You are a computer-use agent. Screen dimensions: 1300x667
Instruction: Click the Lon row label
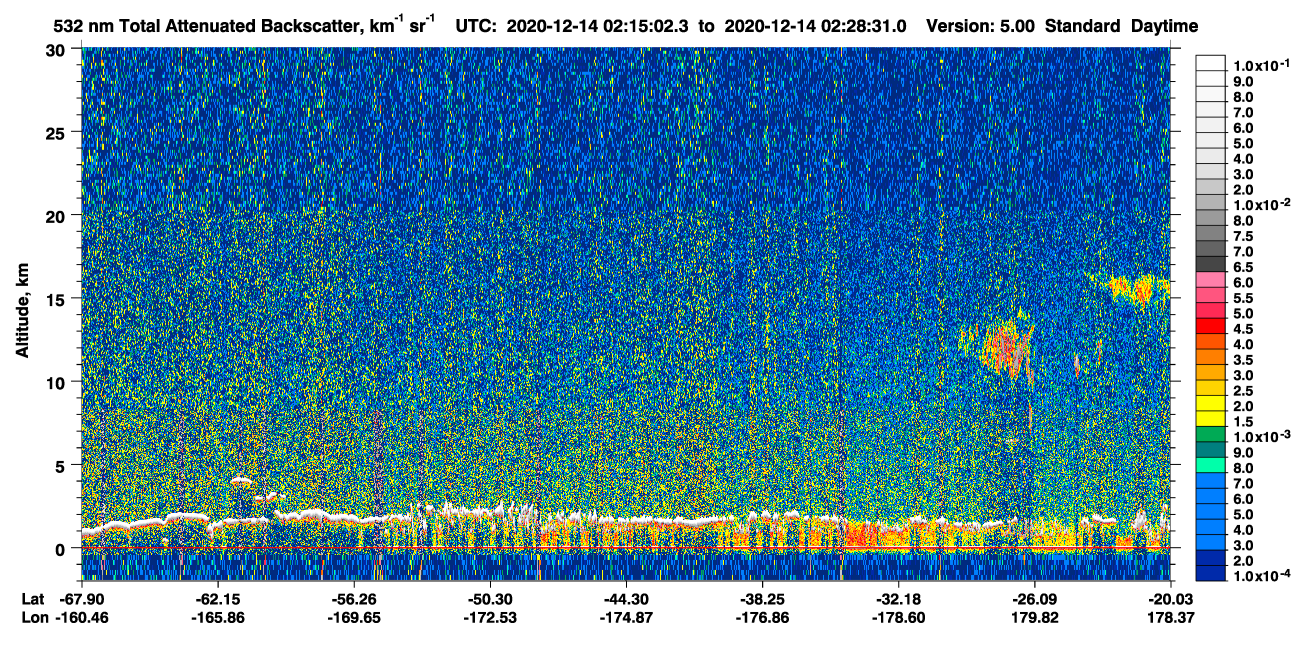34,618
